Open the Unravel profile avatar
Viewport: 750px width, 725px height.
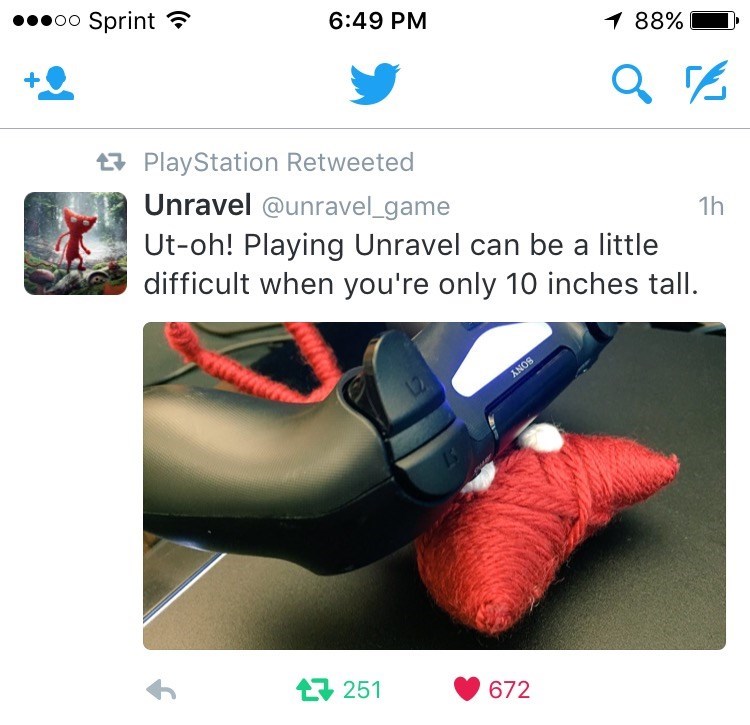[76, 243]
